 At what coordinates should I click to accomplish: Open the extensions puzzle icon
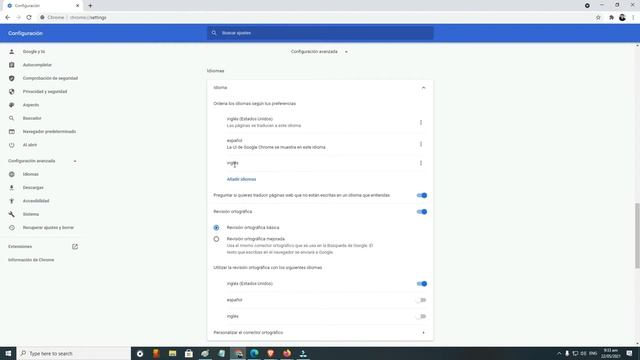point(611,18)
